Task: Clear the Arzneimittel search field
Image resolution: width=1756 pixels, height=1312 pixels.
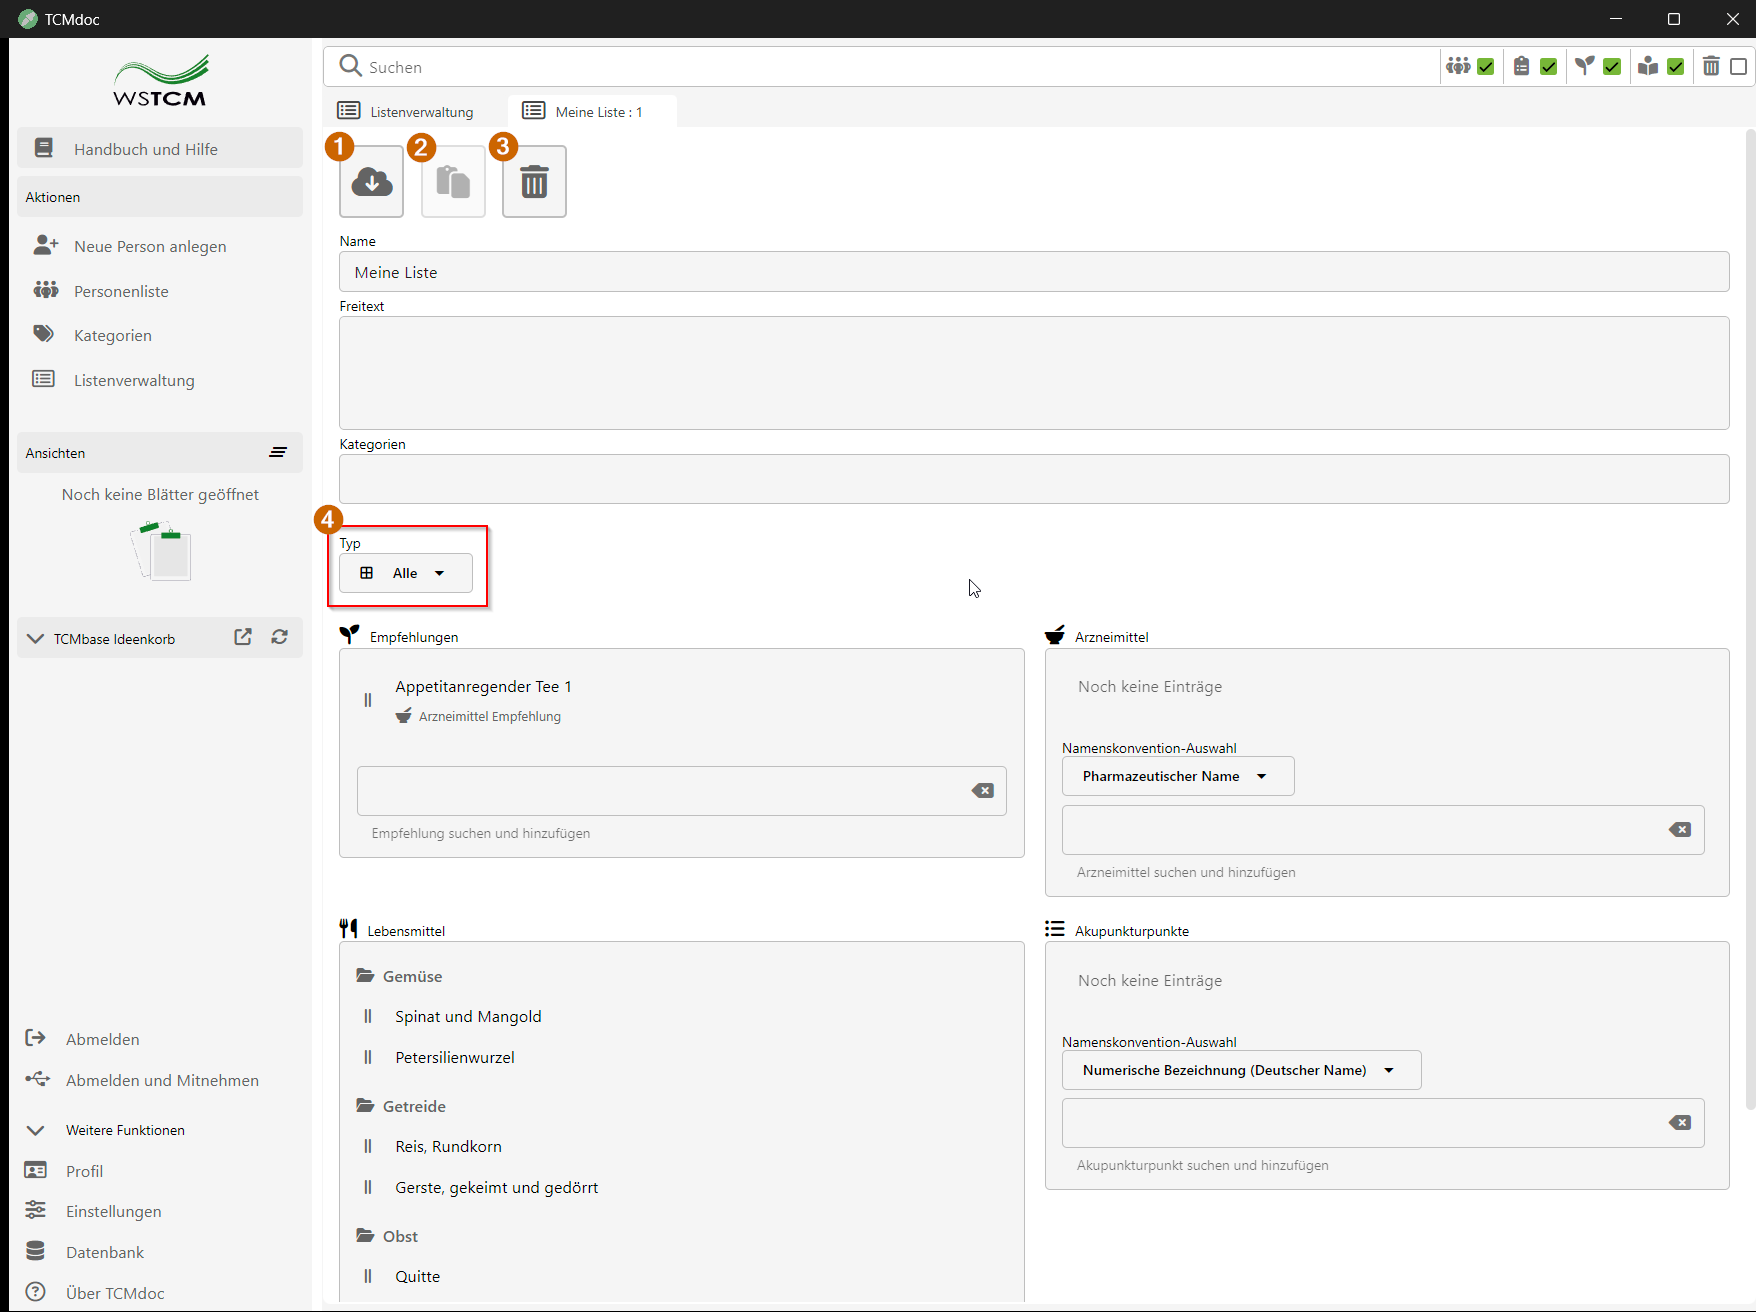Action: [x=1680, y=830]
